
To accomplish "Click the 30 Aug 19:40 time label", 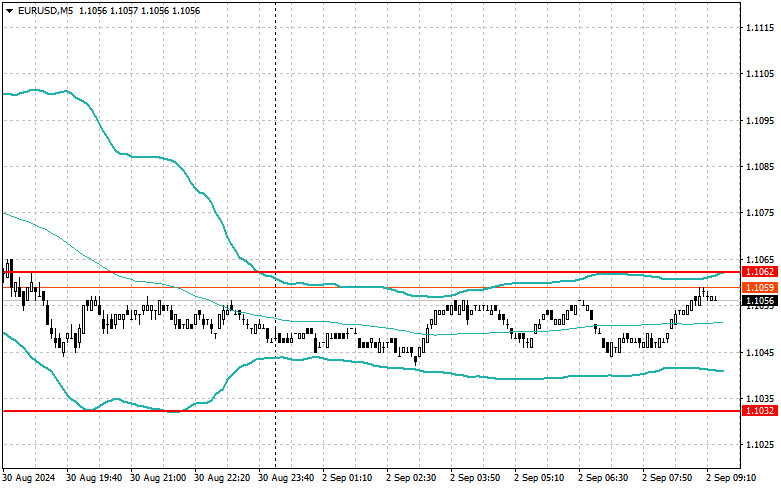I will (94, 478).
